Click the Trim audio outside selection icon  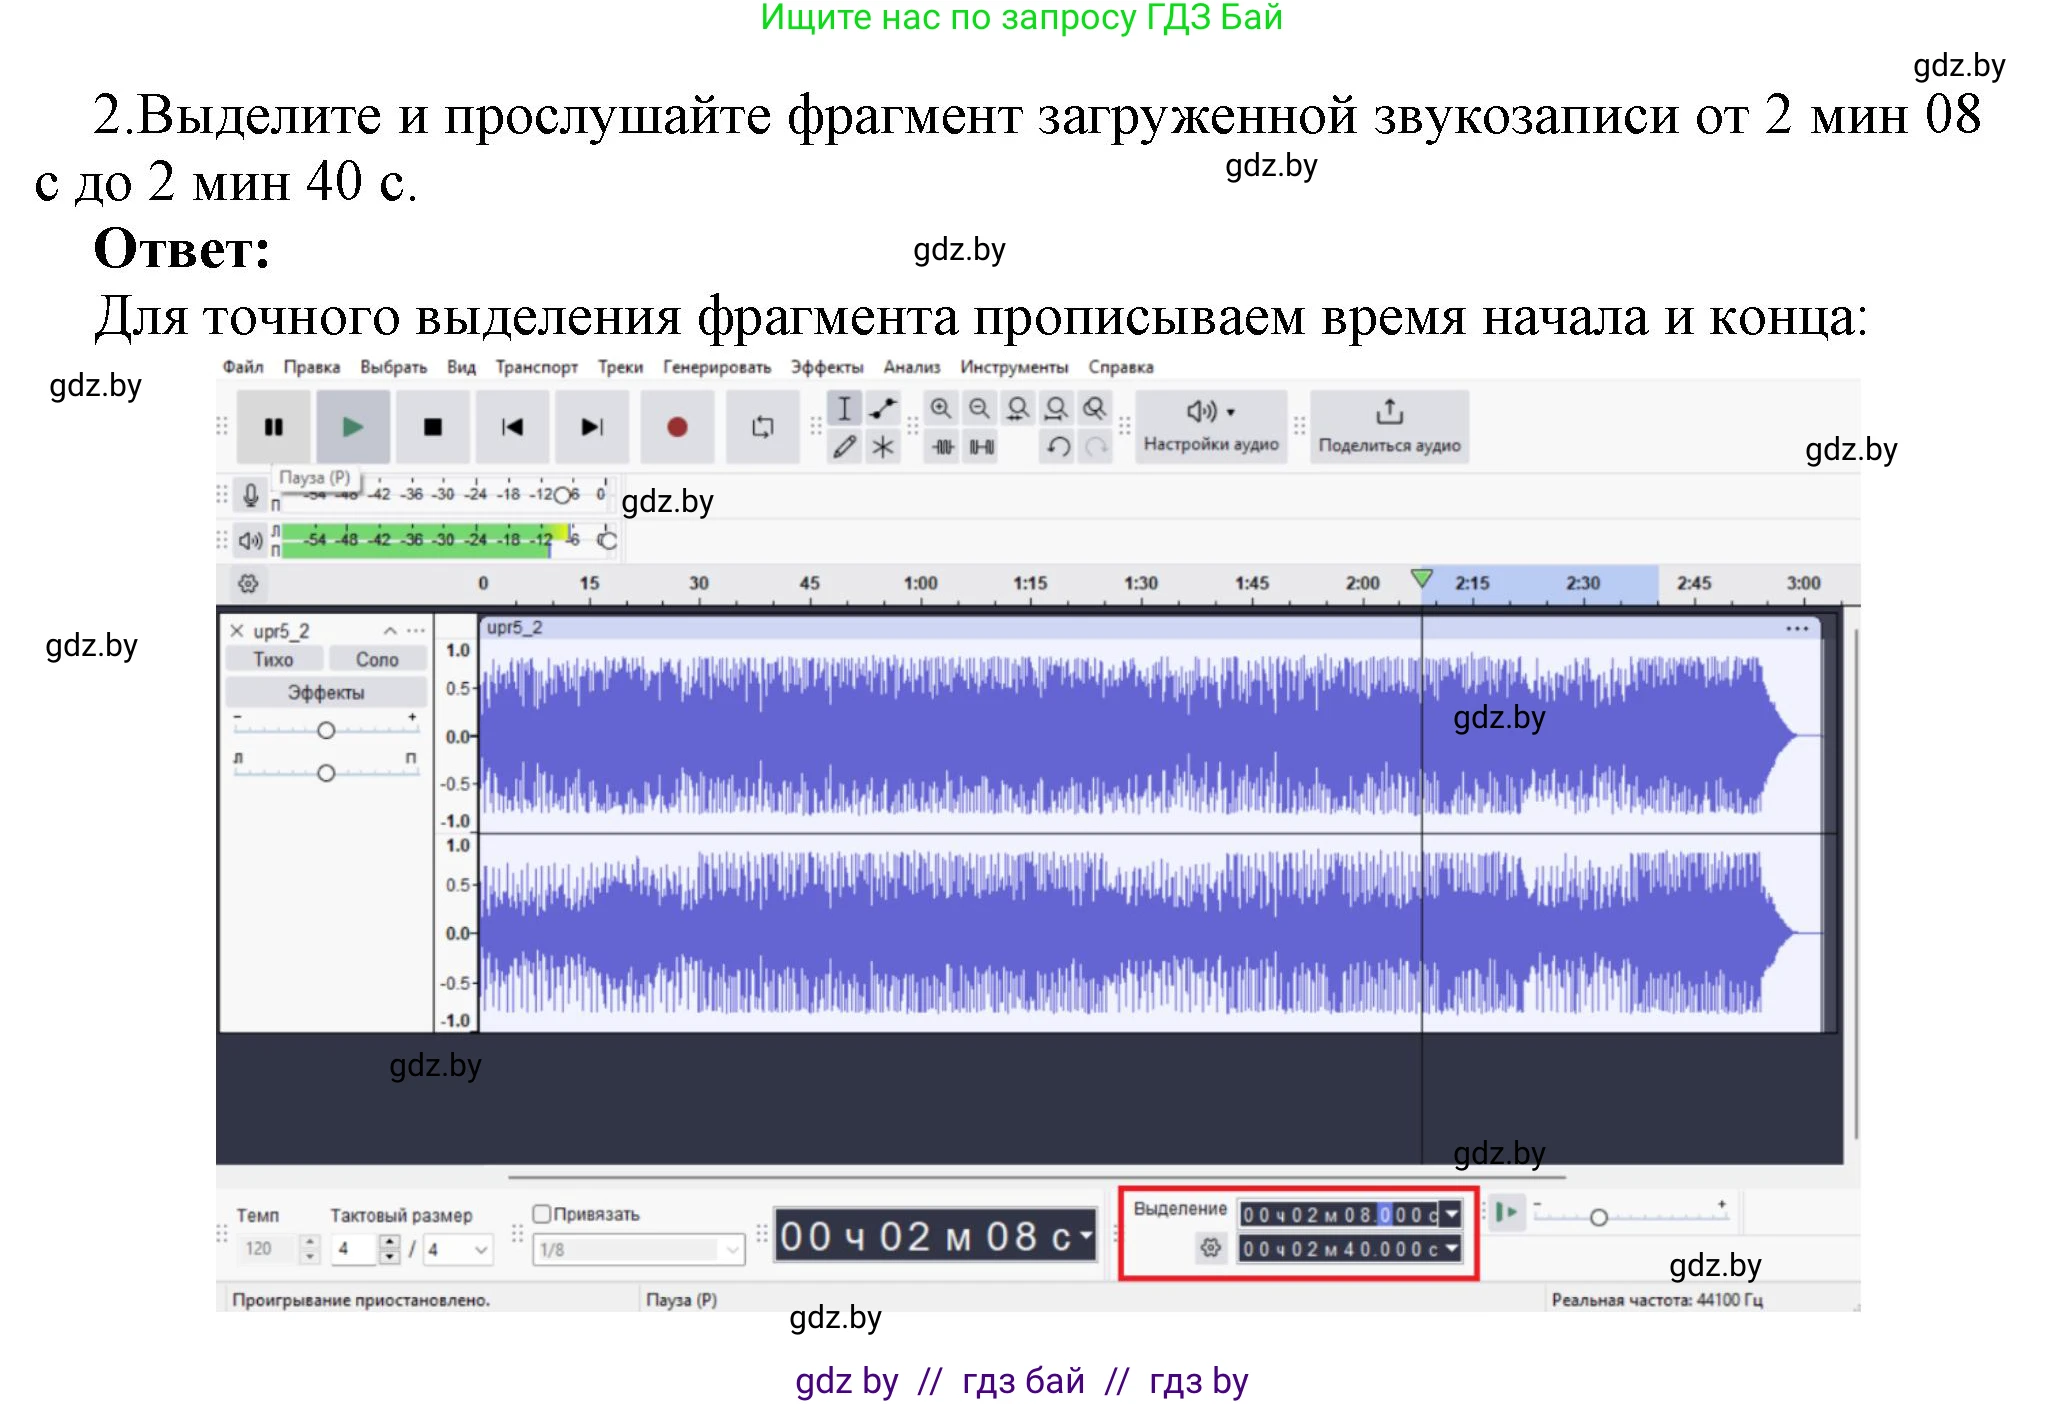pyautogui.click(x=943, y=448)
